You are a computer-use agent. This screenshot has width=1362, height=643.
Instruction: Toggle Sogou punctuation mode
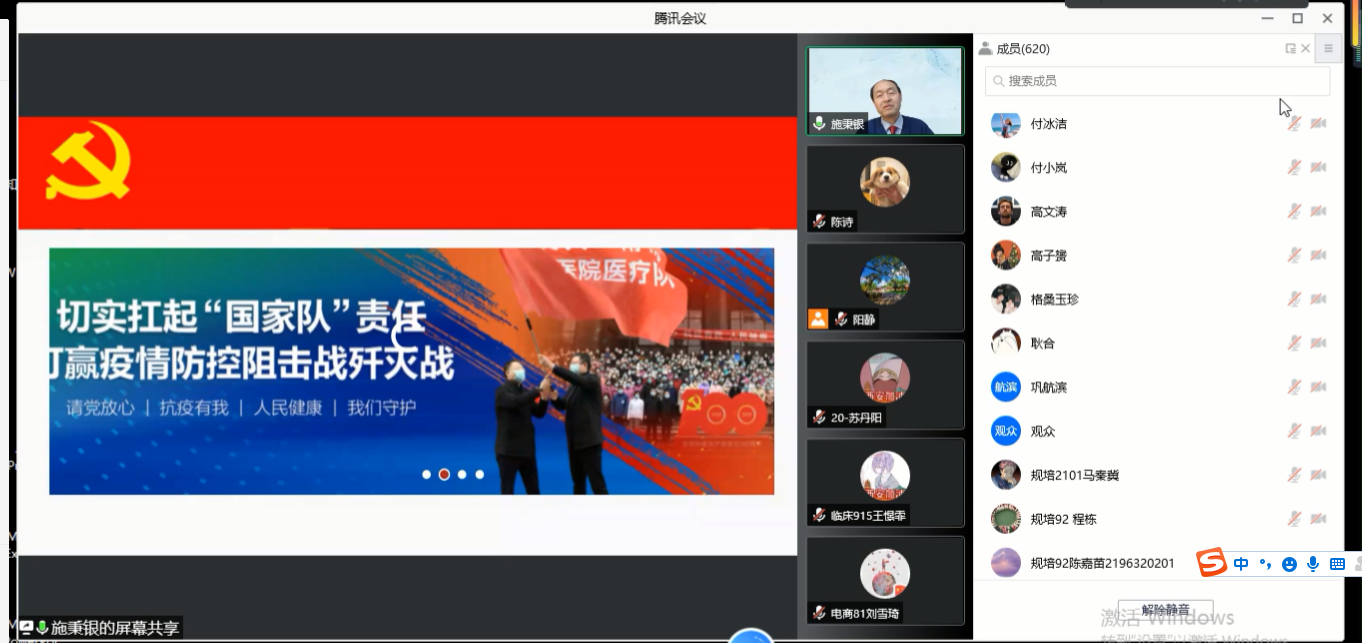(1265, 564)
